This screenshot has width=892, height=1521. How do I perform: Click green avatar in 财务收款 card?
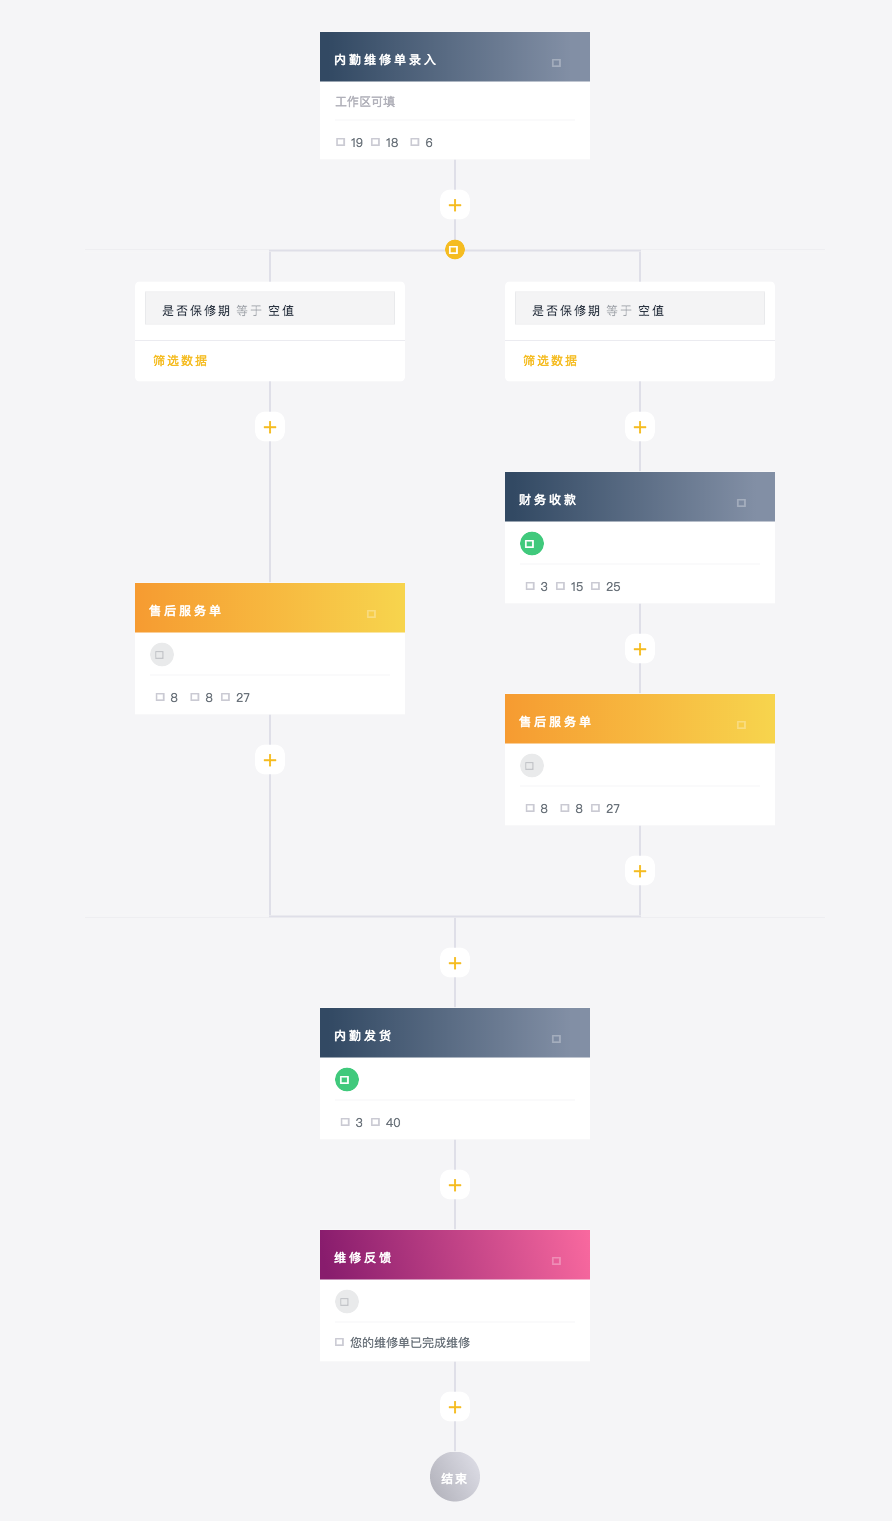click(x=532, y=544)
